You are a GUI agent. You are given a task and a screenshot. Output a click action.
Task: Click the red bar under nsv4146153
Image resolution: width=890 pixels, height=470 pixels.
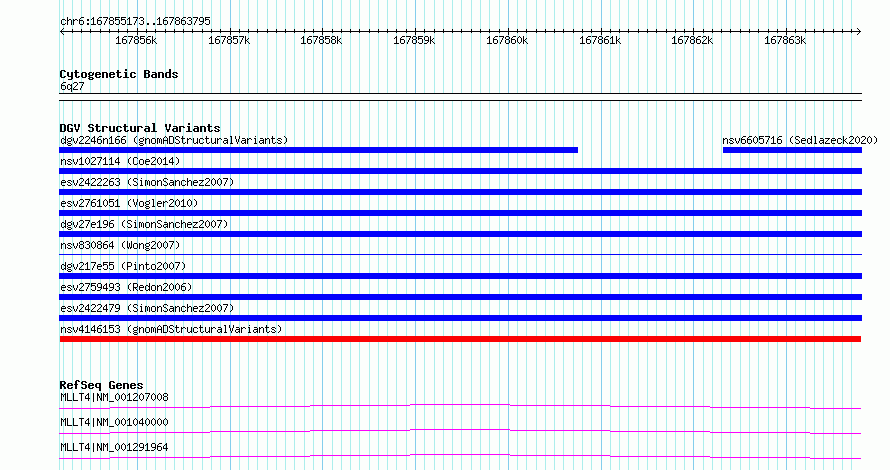460,339
